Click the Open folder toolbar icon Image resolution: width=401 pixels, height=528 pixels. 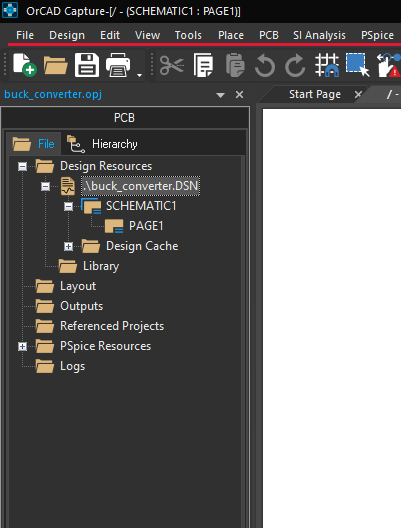56,65
